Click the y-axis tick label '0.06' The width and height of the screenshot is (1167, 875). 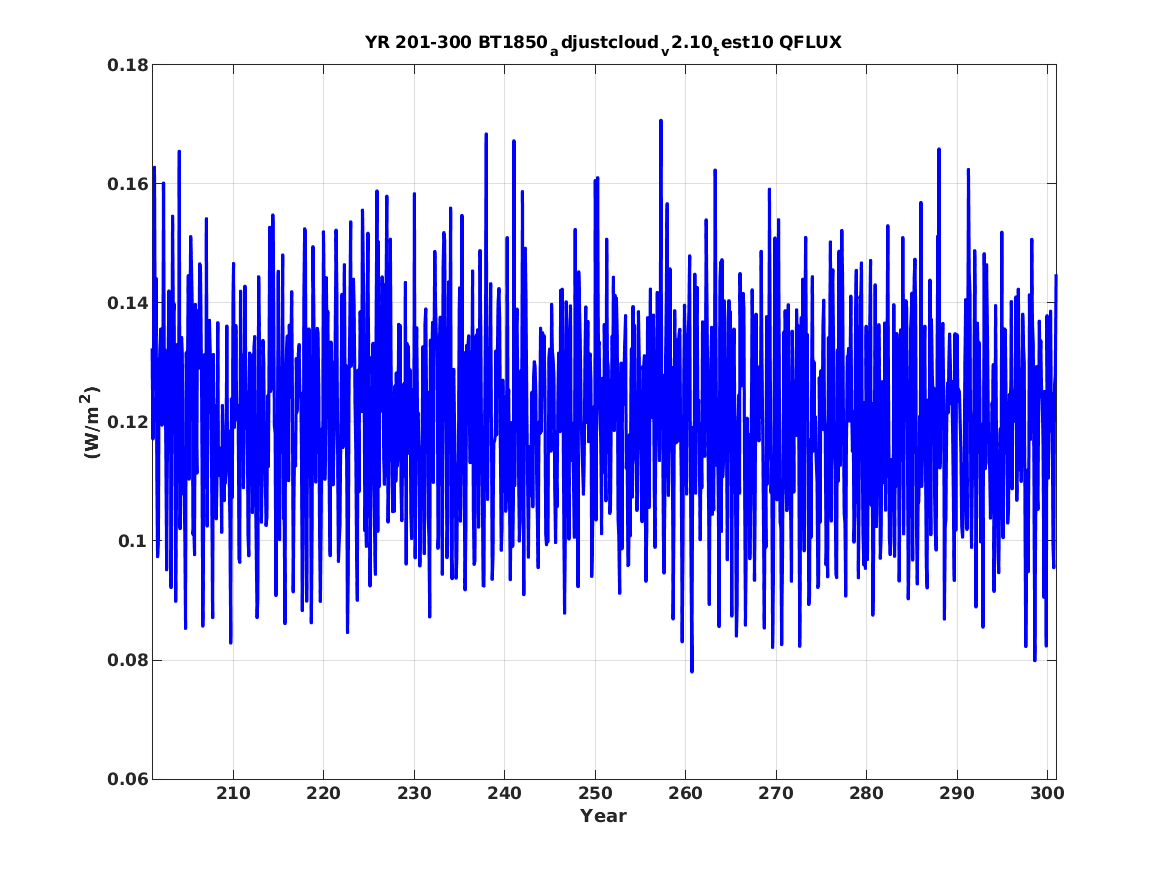coord(127,779)
